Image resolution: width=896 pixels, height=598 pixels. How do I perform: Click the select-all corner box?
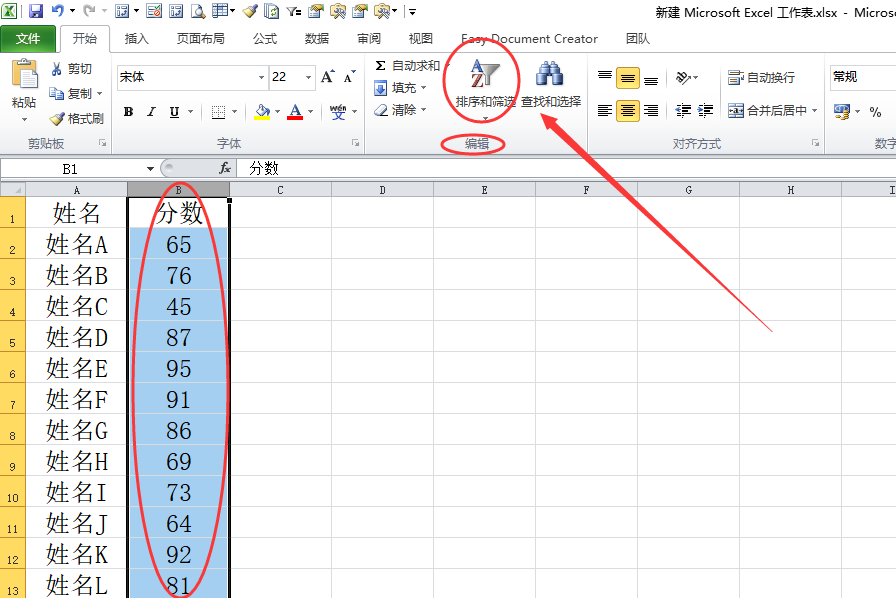[x=13, y=190]
